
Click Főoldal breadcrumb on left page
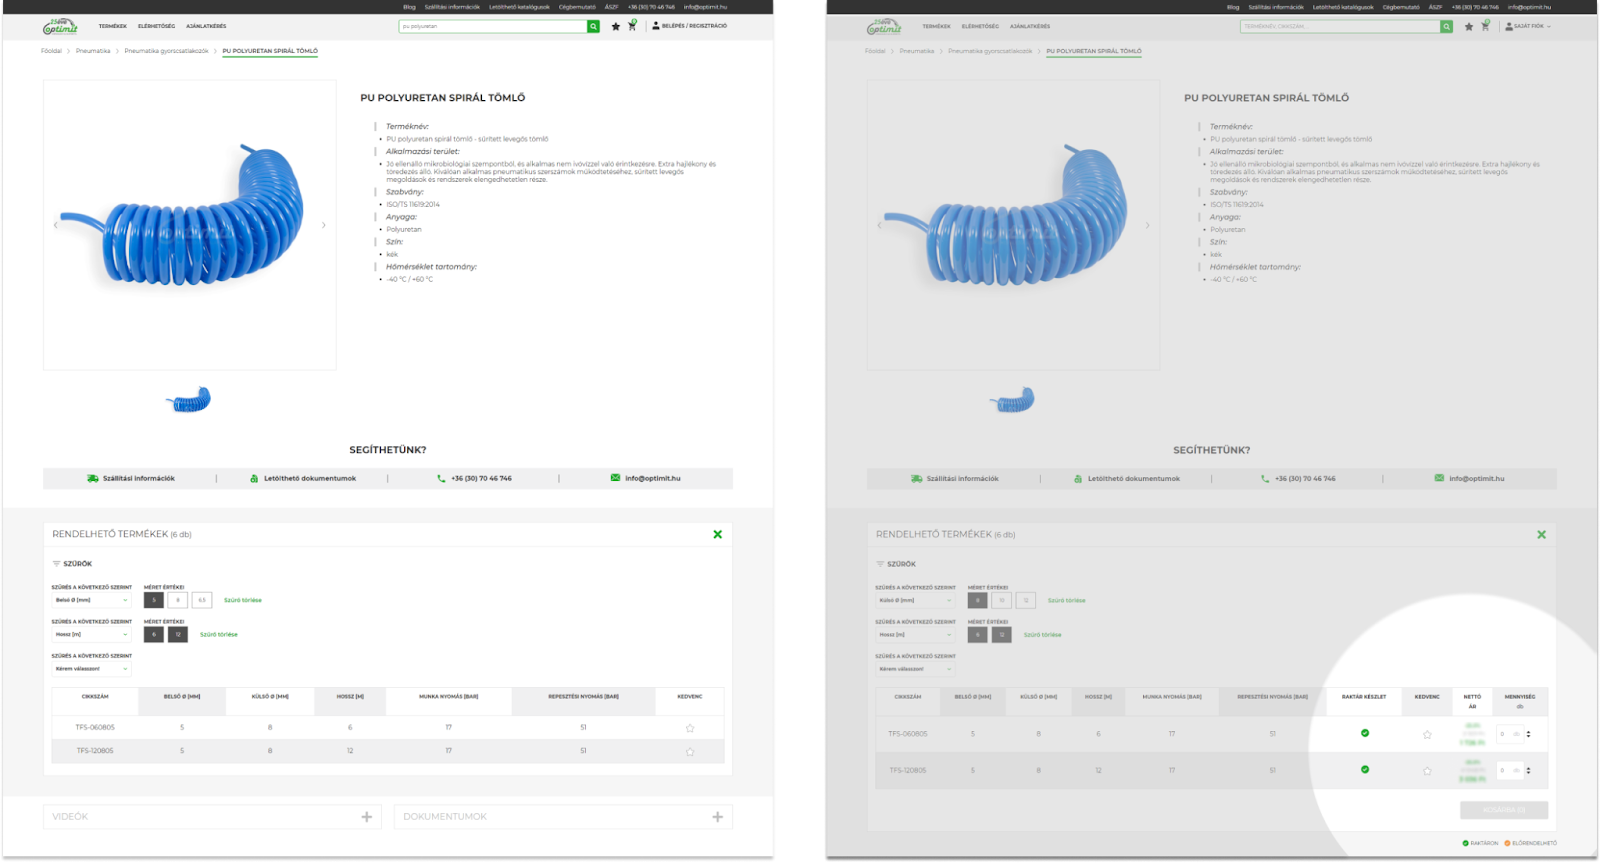(51, 51)
